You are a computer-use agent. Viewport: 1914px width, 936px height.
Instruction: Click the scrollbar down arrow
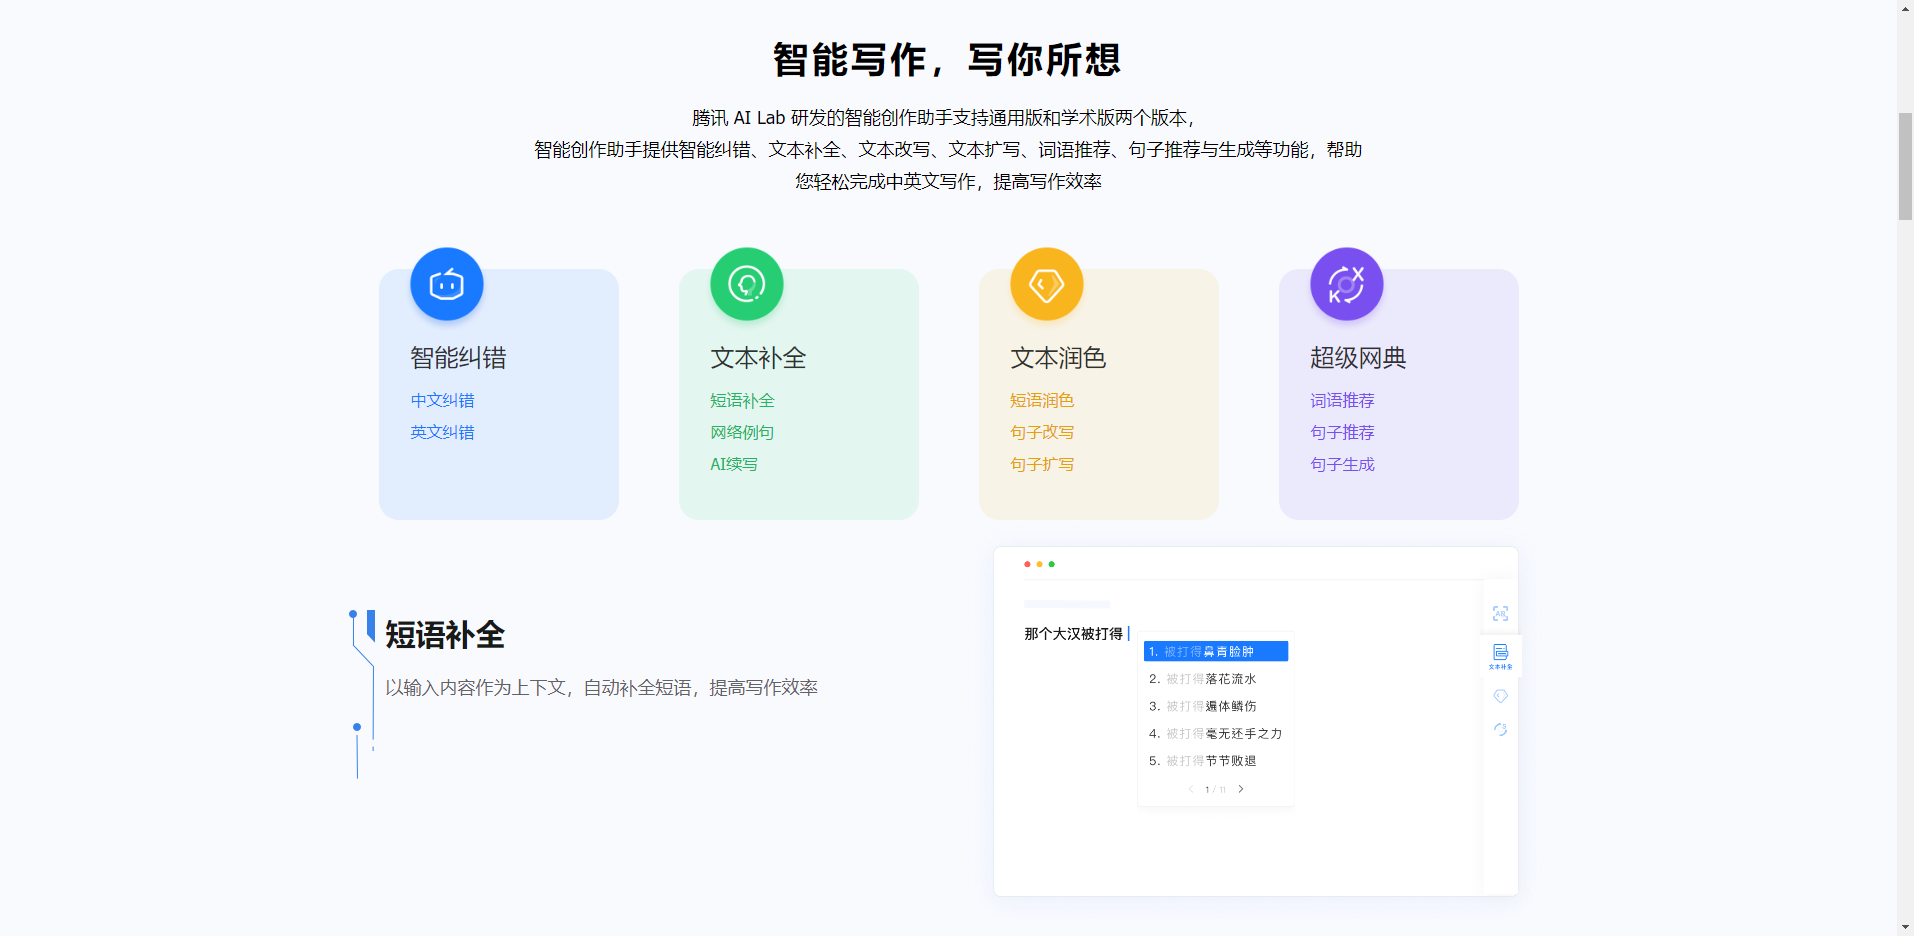click(x=1905, y=927)
